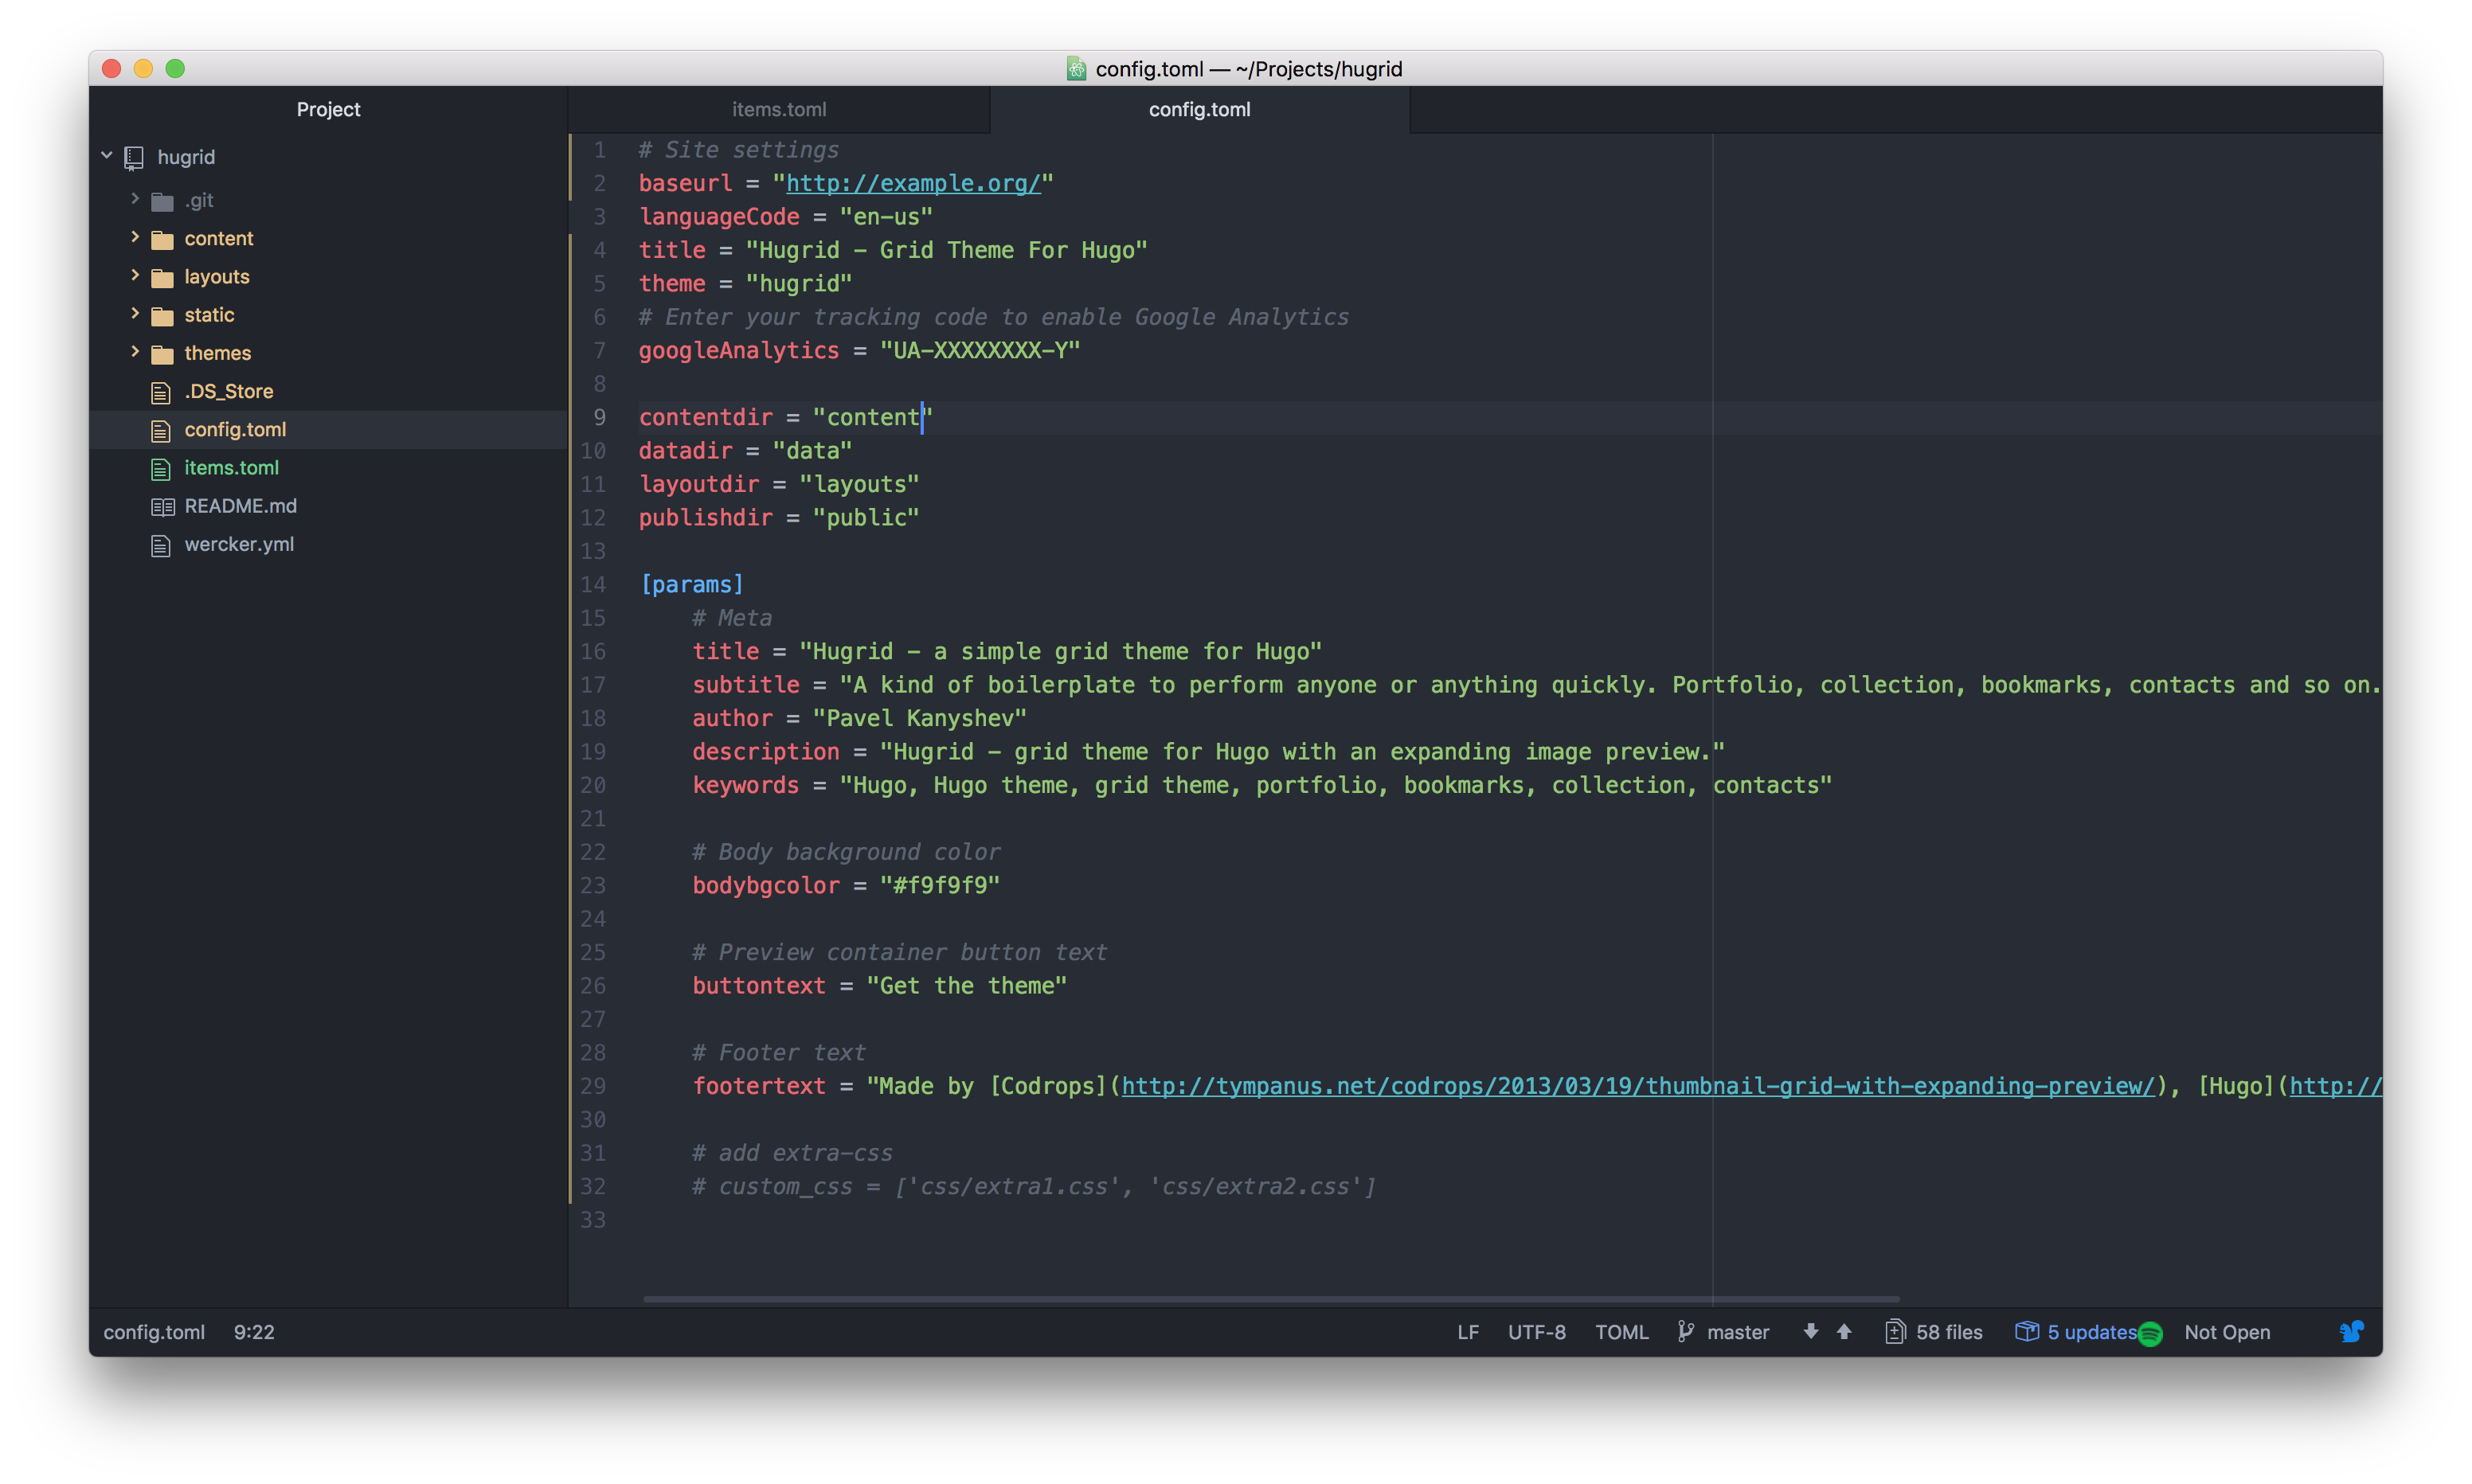Image resolution: width=2472 pixels, height=1484 pixels.
Task: Click the file icon in window title bar
Action: 1076,68
